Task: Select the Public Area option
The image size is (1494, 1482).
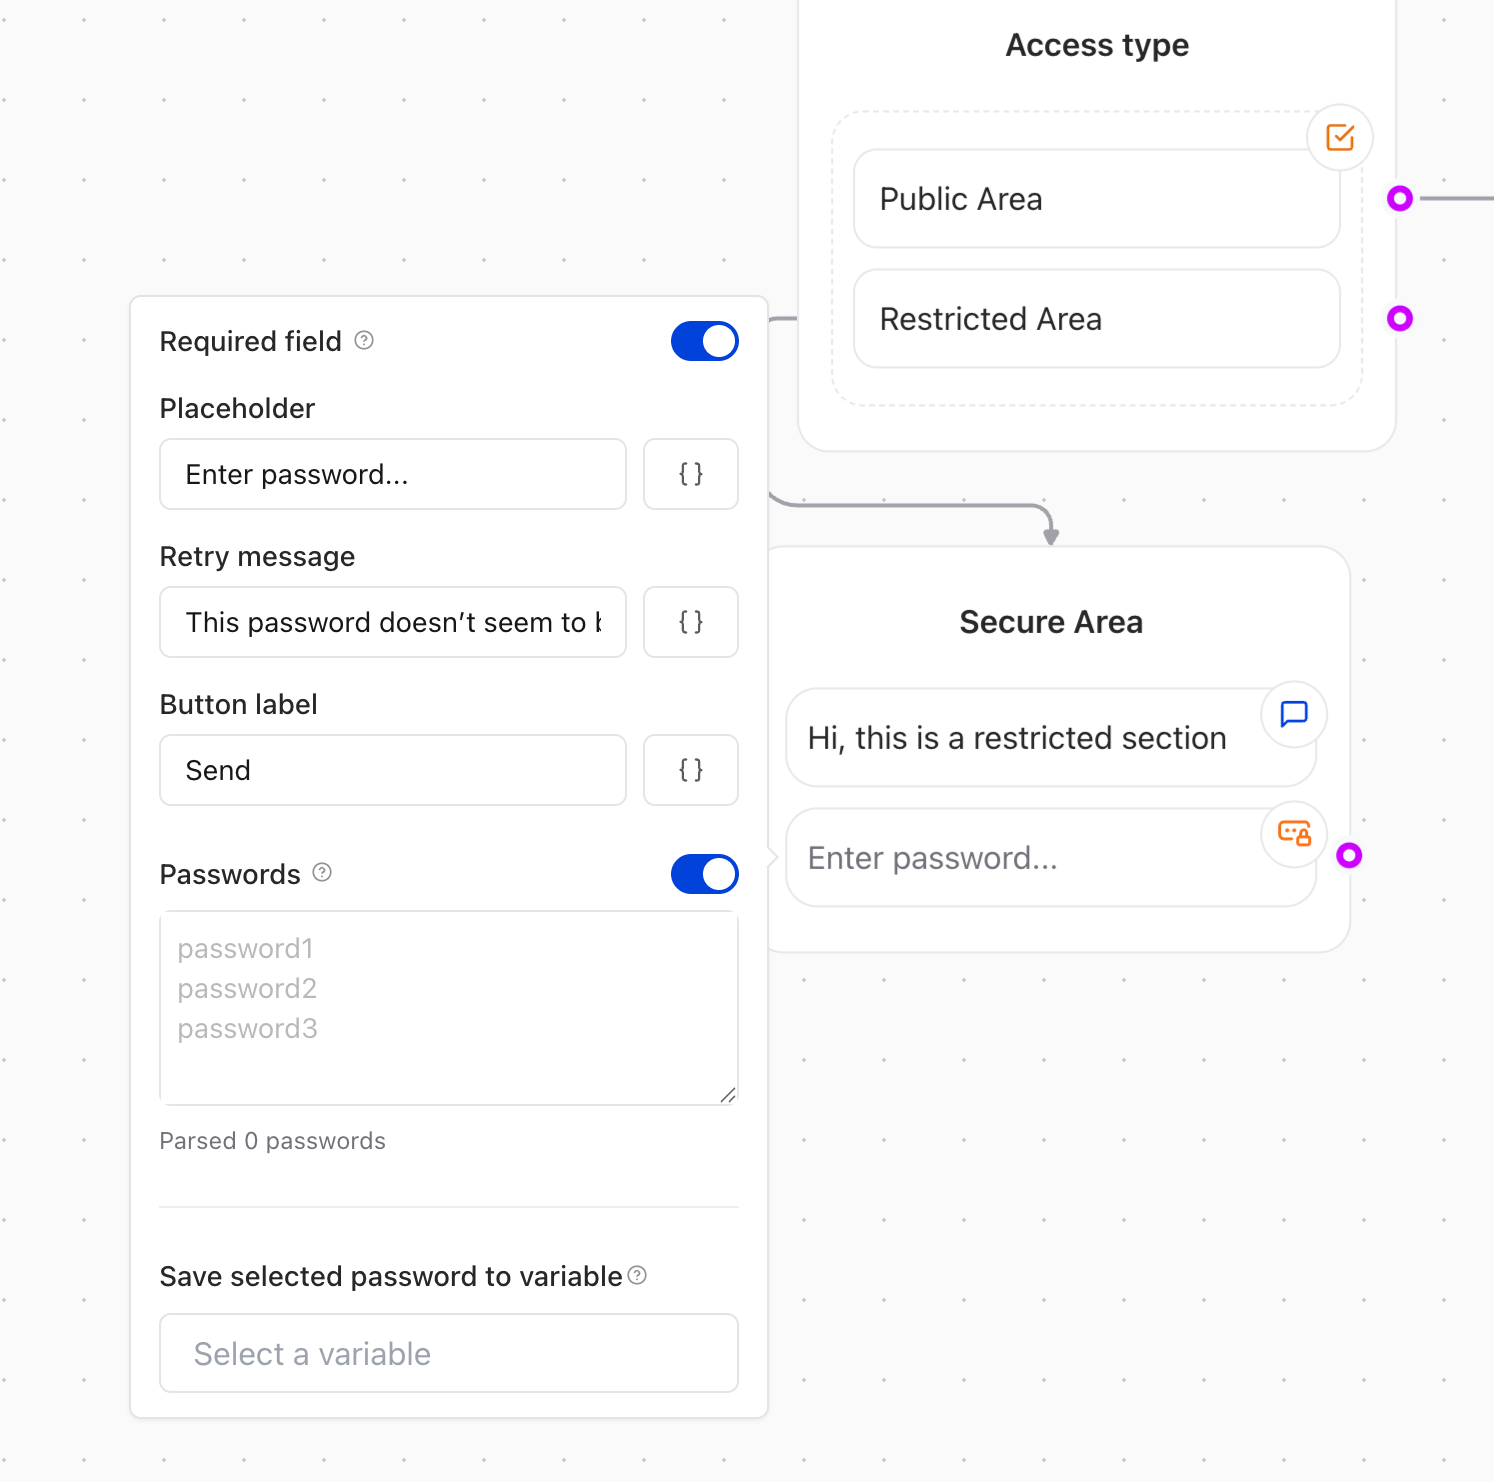Action: pyautogui.click(x=1095, y=199)
